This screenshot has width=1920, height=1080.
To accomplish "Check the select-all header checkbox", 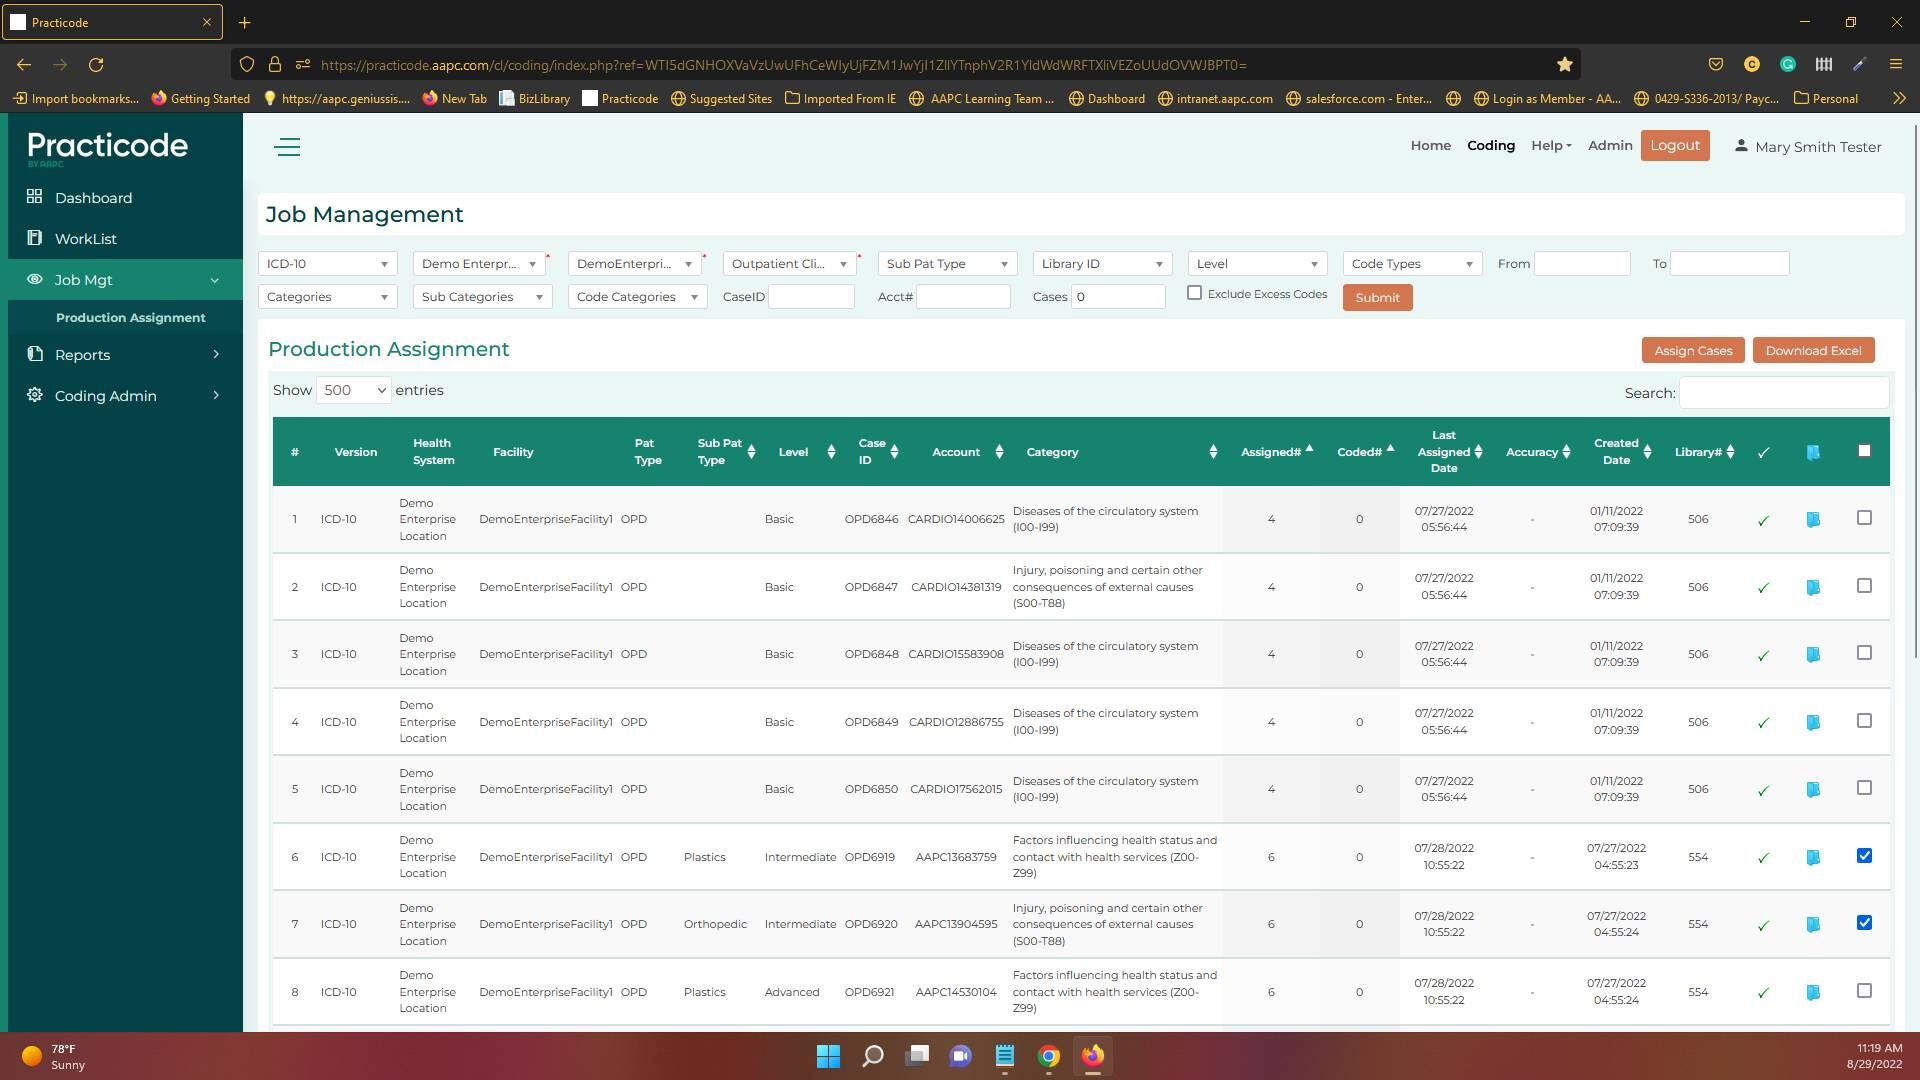I will click(1864, 451).
